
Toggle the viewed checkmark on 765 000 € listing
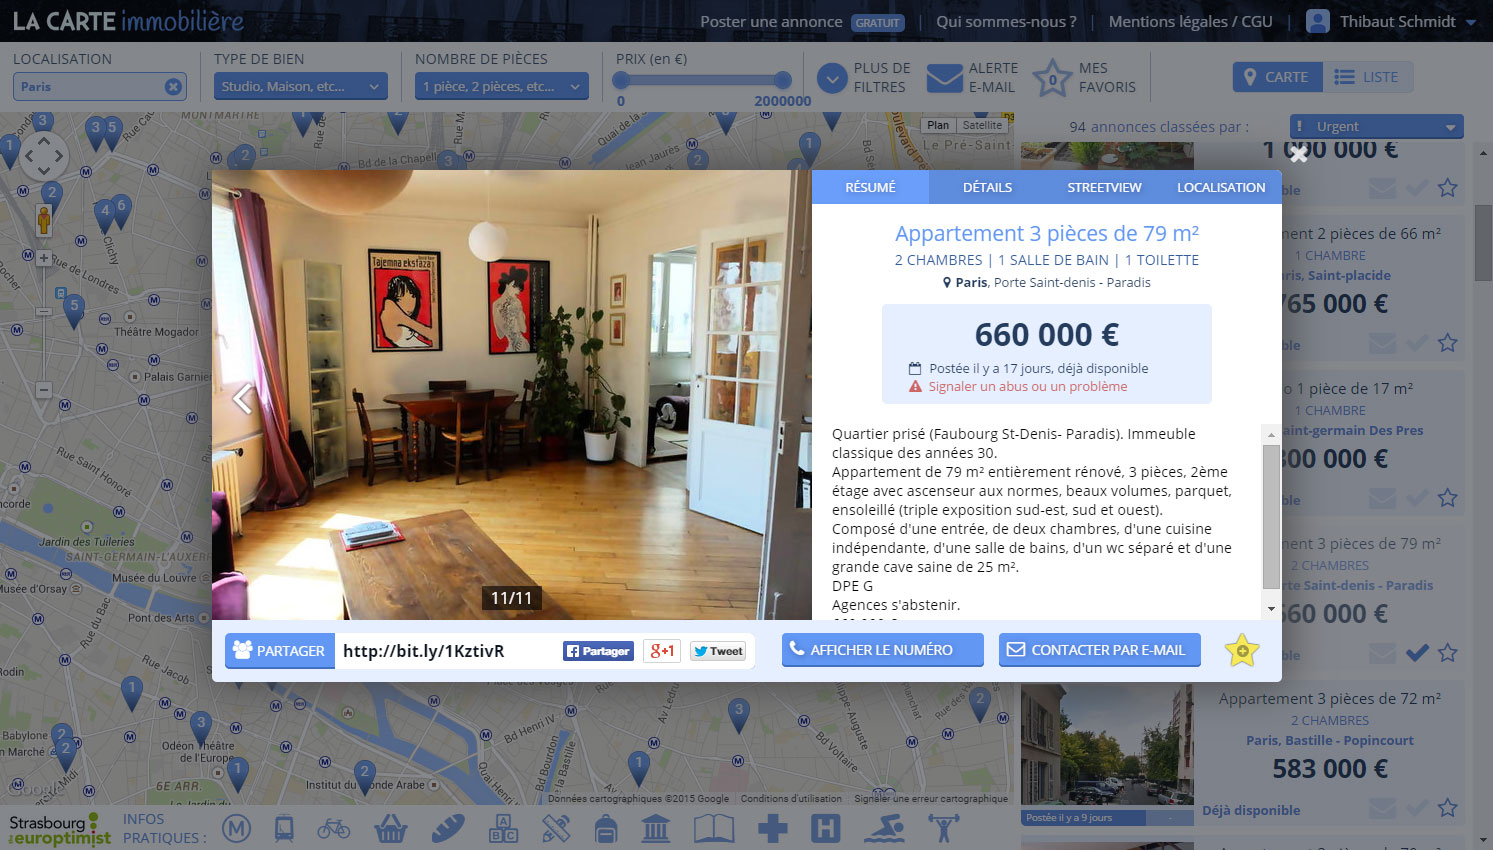tap(1417, 343)
